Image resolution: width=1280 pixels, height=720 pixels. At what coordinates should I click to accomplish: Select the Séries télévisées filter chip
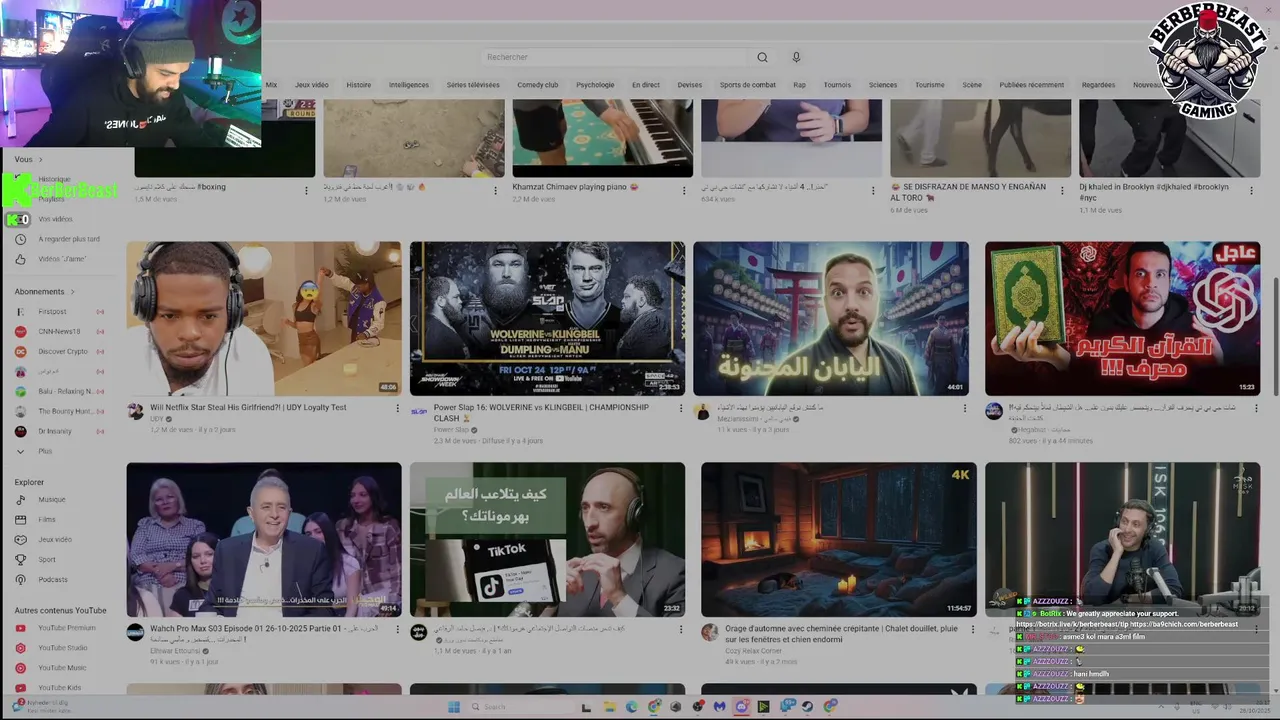(x=473, y=85)
